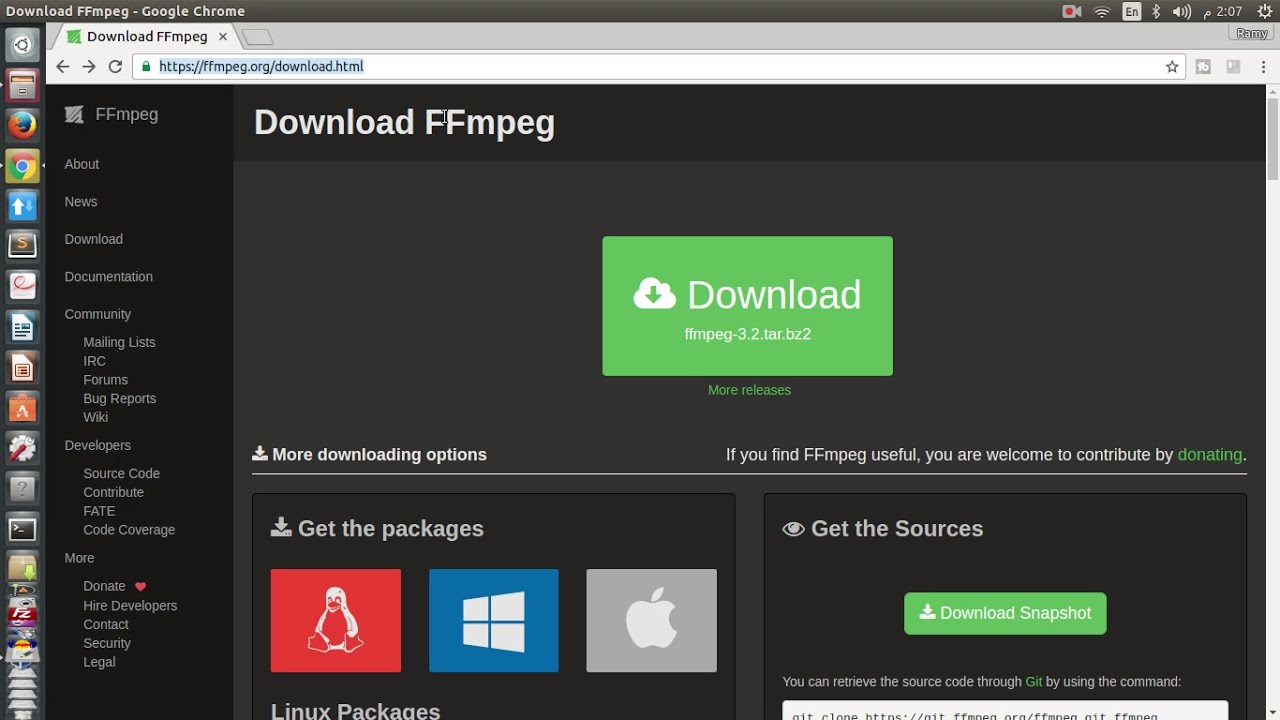This screenshot has height=720, width=1280.
Task: Go back with the browser back arrow
Action: (x=63, y=66)
